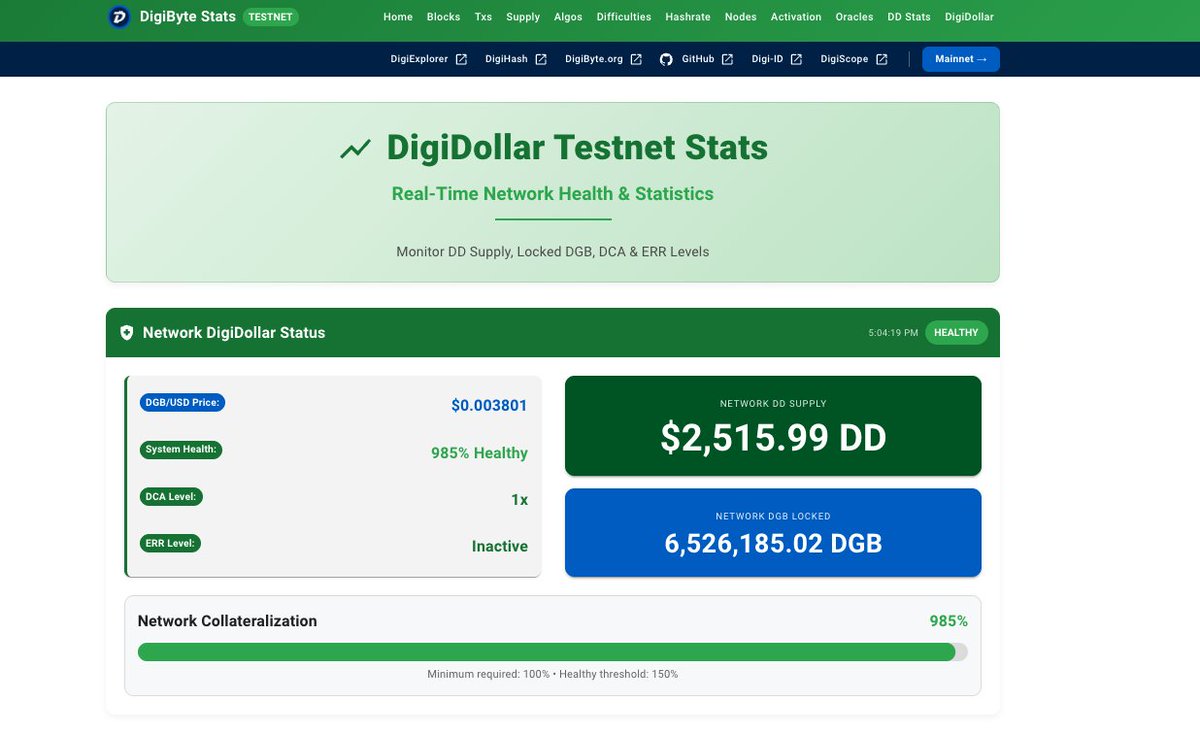The image size is (1200, 735).
Task: Click the trending chart icon beside the title
Action: coord(355,149)
